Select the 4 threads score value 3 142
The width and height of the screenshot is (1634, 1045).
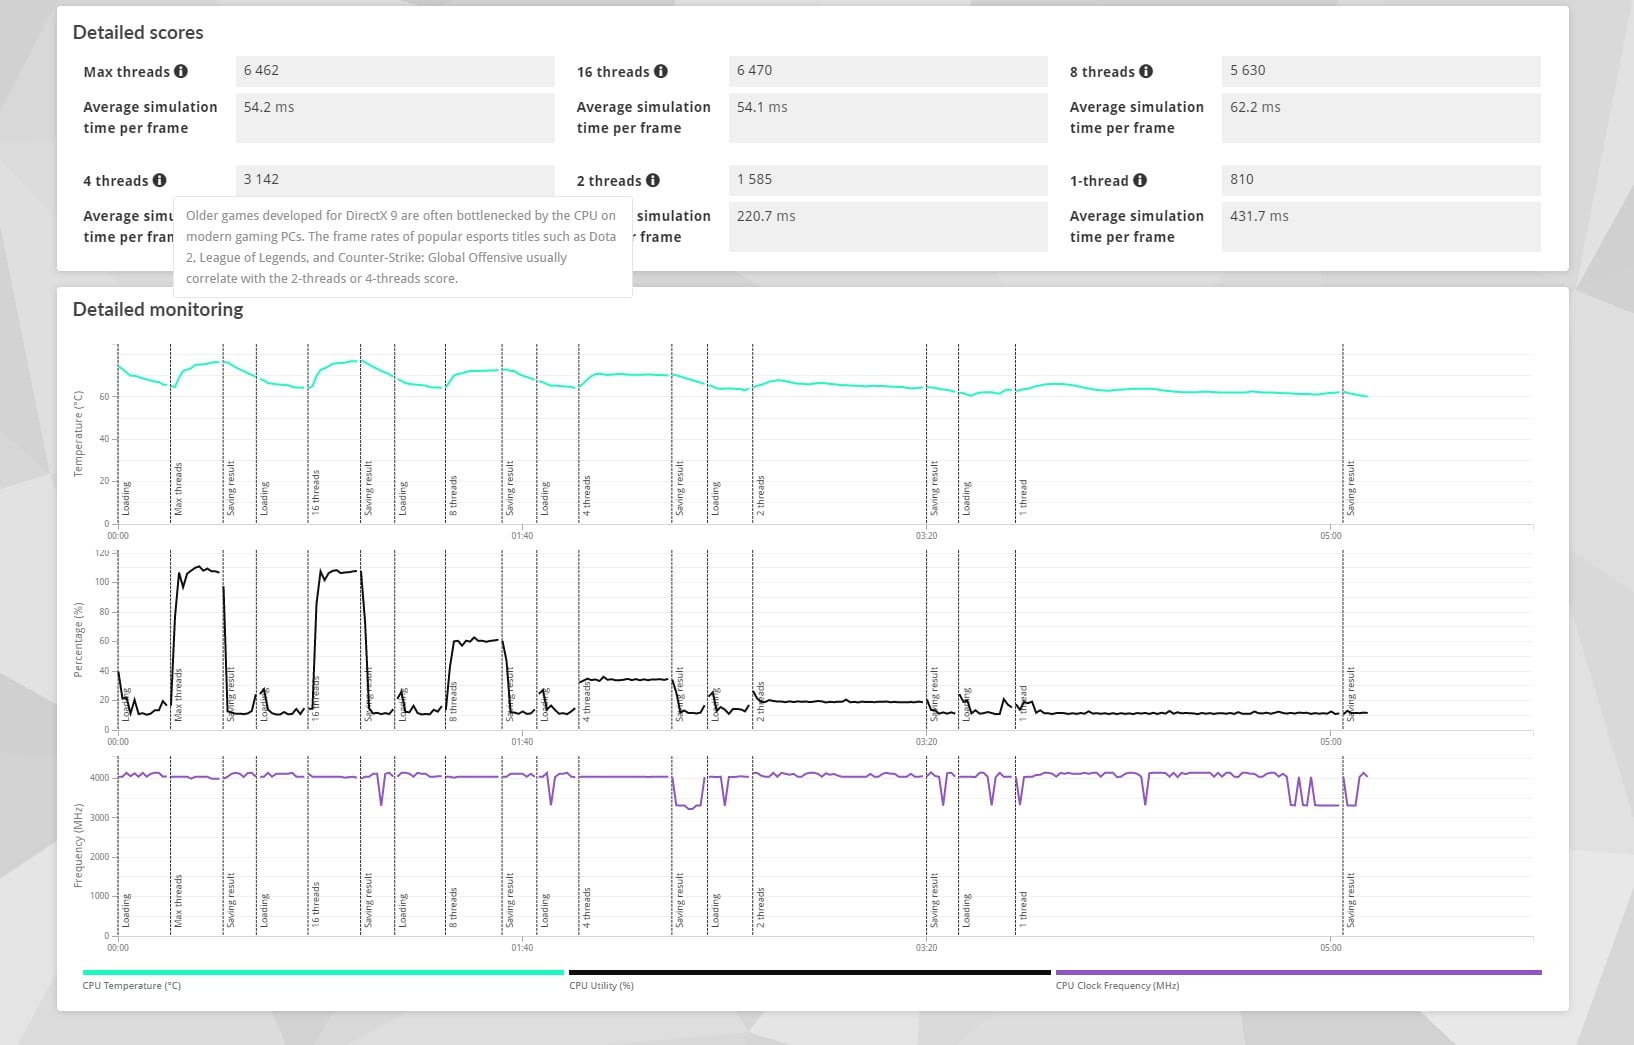pyautogui.click(x=395, y=180)
